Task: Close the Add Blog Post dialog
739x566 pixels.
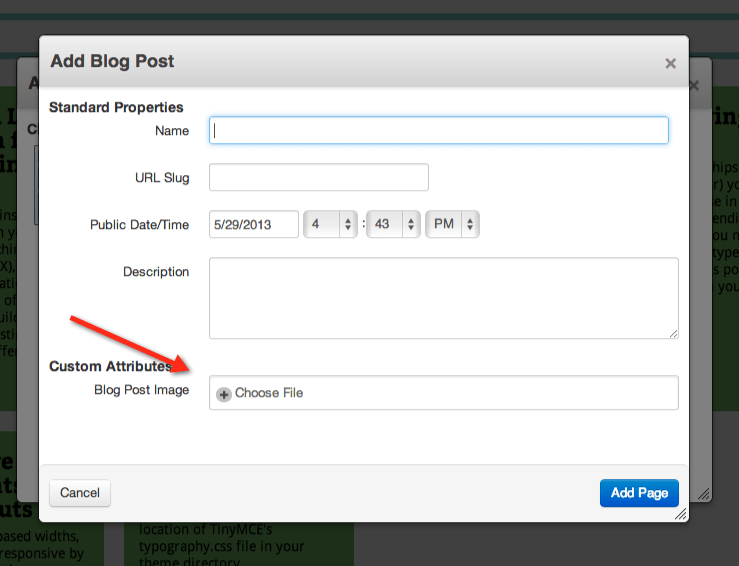Action: coord(670,63)
